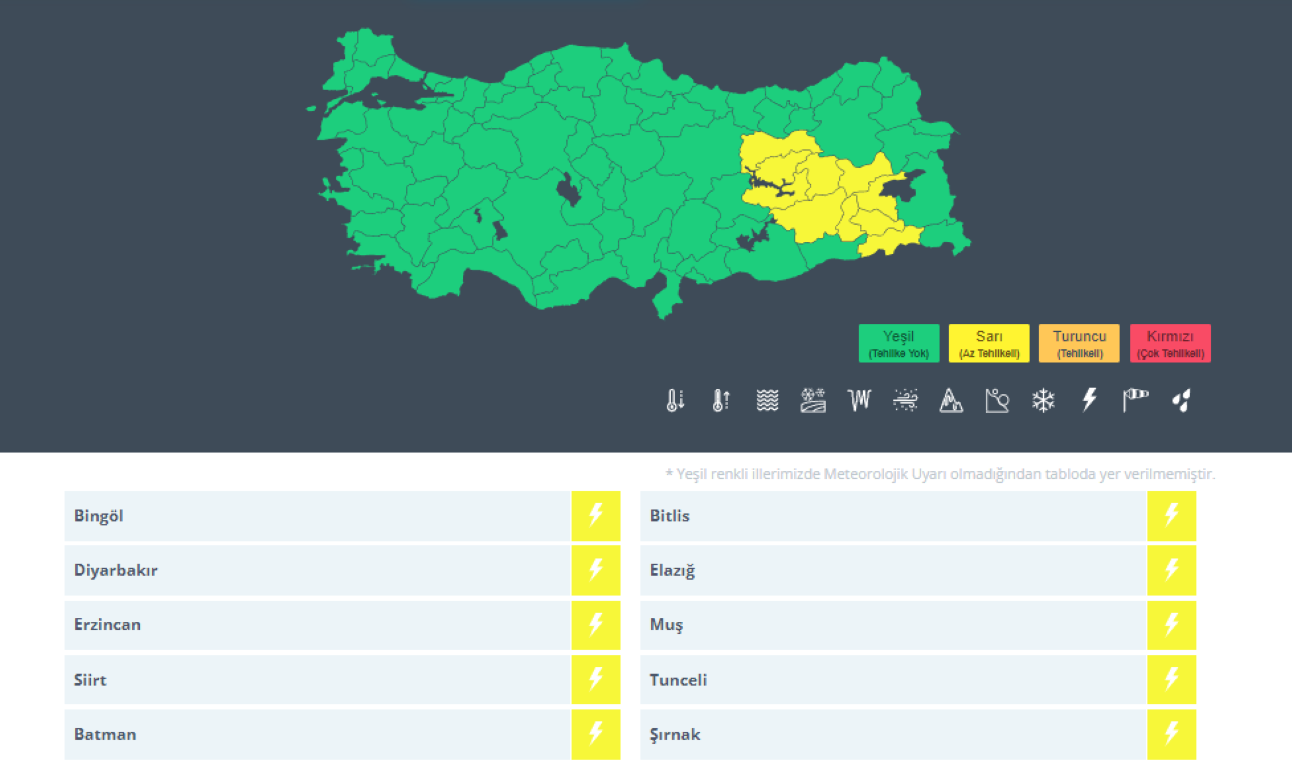Screen dimensions: 1292x768
Task: Click the lightning icon in Muş row
Action: pyautogui.click(x=1172, y=625)
